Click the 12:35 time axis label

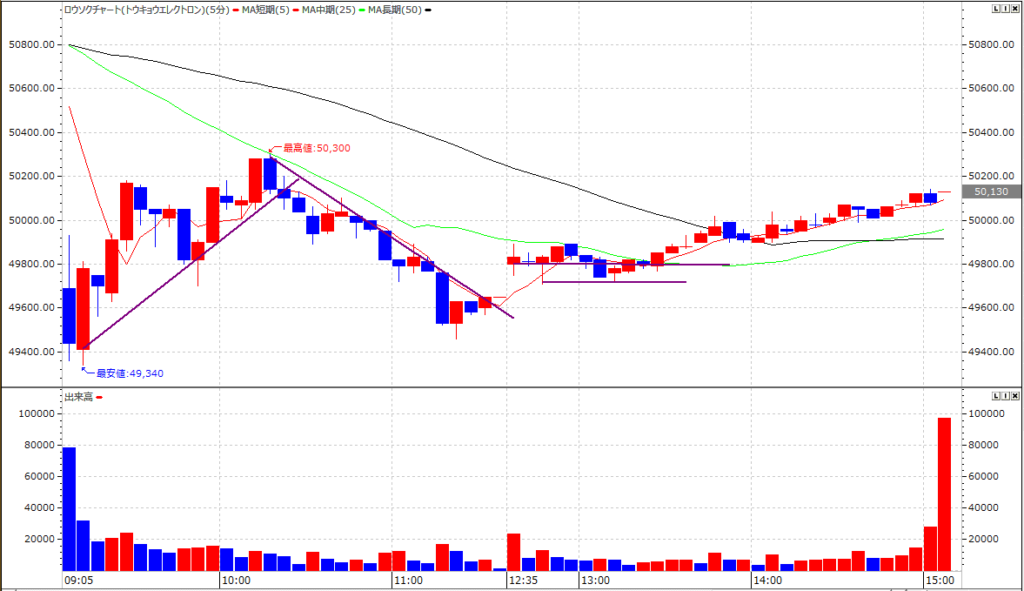pyautogui.click(x=523, y=580)
